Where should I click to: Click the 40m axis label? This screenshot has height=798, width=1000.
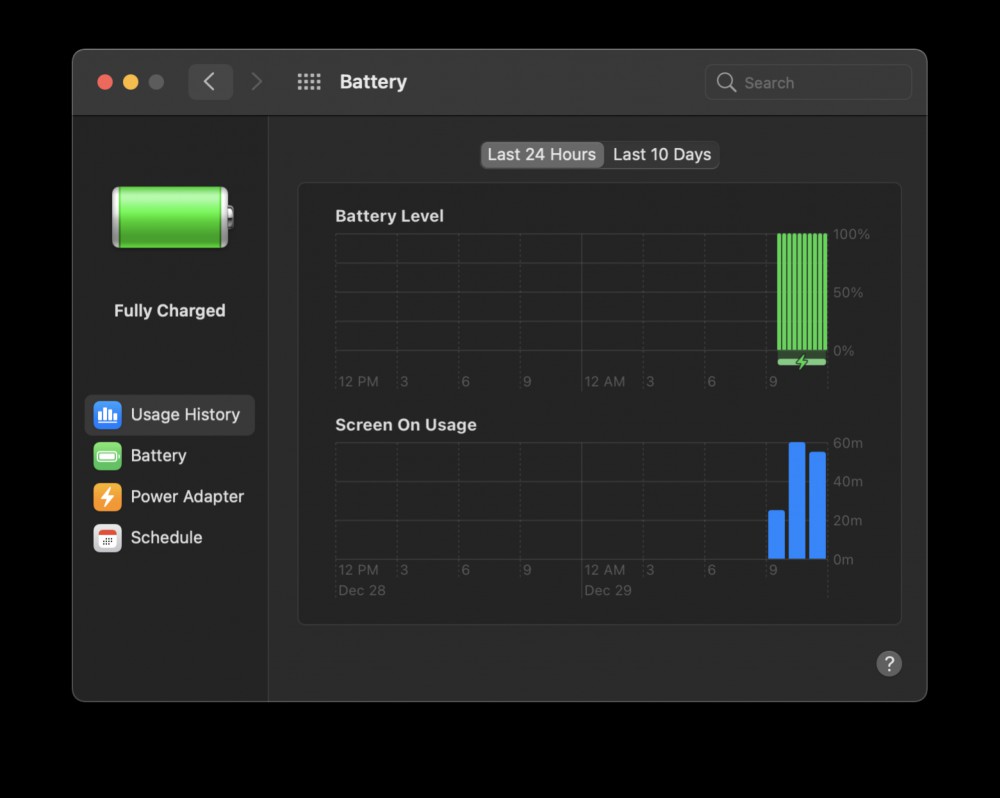[848, 482]
